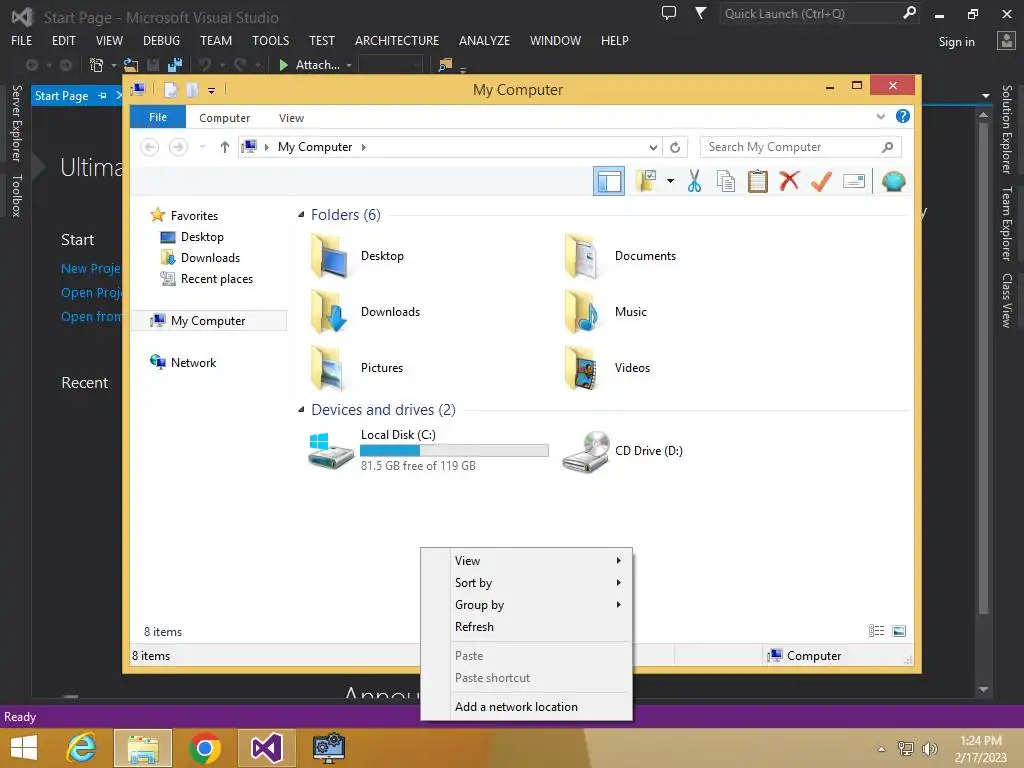Select Local Disk (C:) drive
Viewport: 1024px width, 768px height.
pos(428,450)
